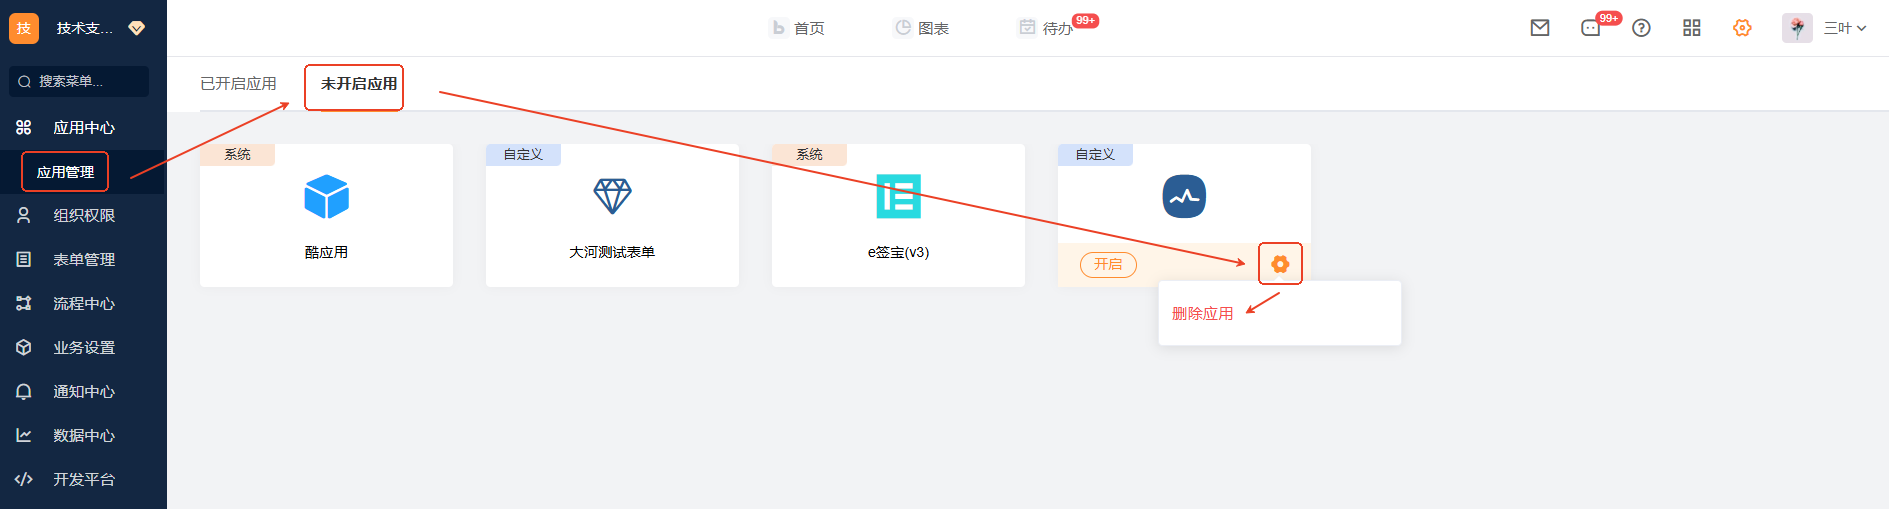
Task: Expand the 应用中心 sidebar section
Action: (x=84, y=128)
